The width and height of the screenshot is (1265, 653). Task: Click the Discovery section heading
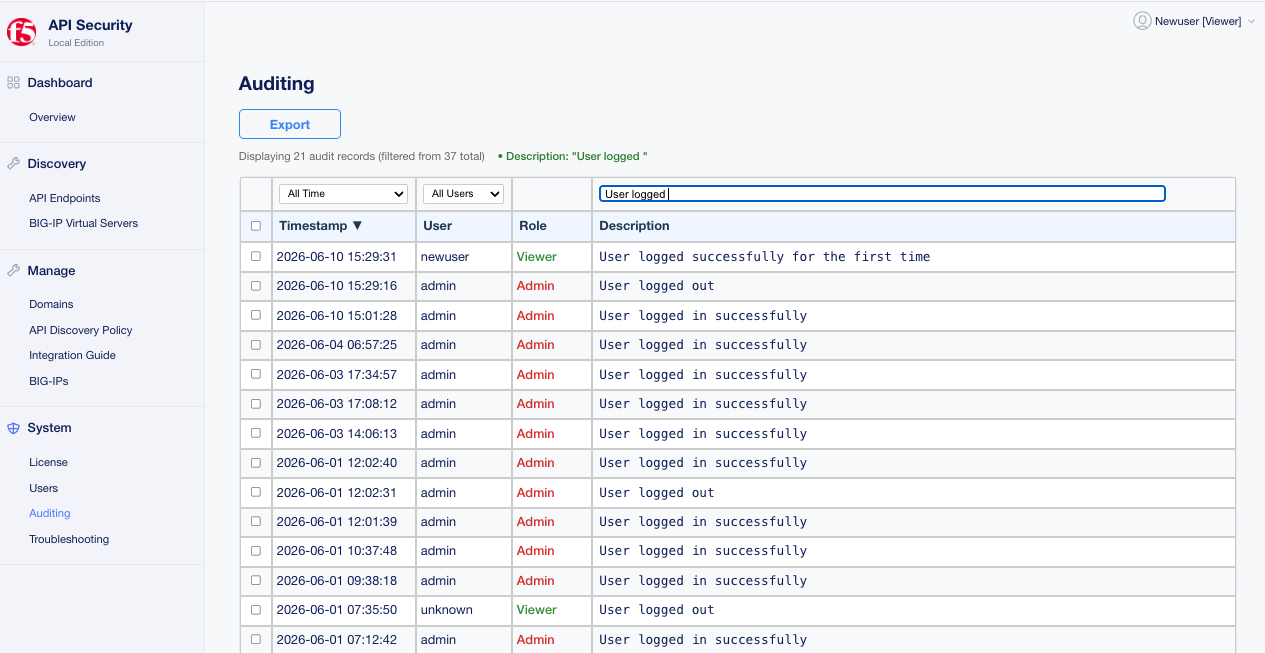coord(57,164)
